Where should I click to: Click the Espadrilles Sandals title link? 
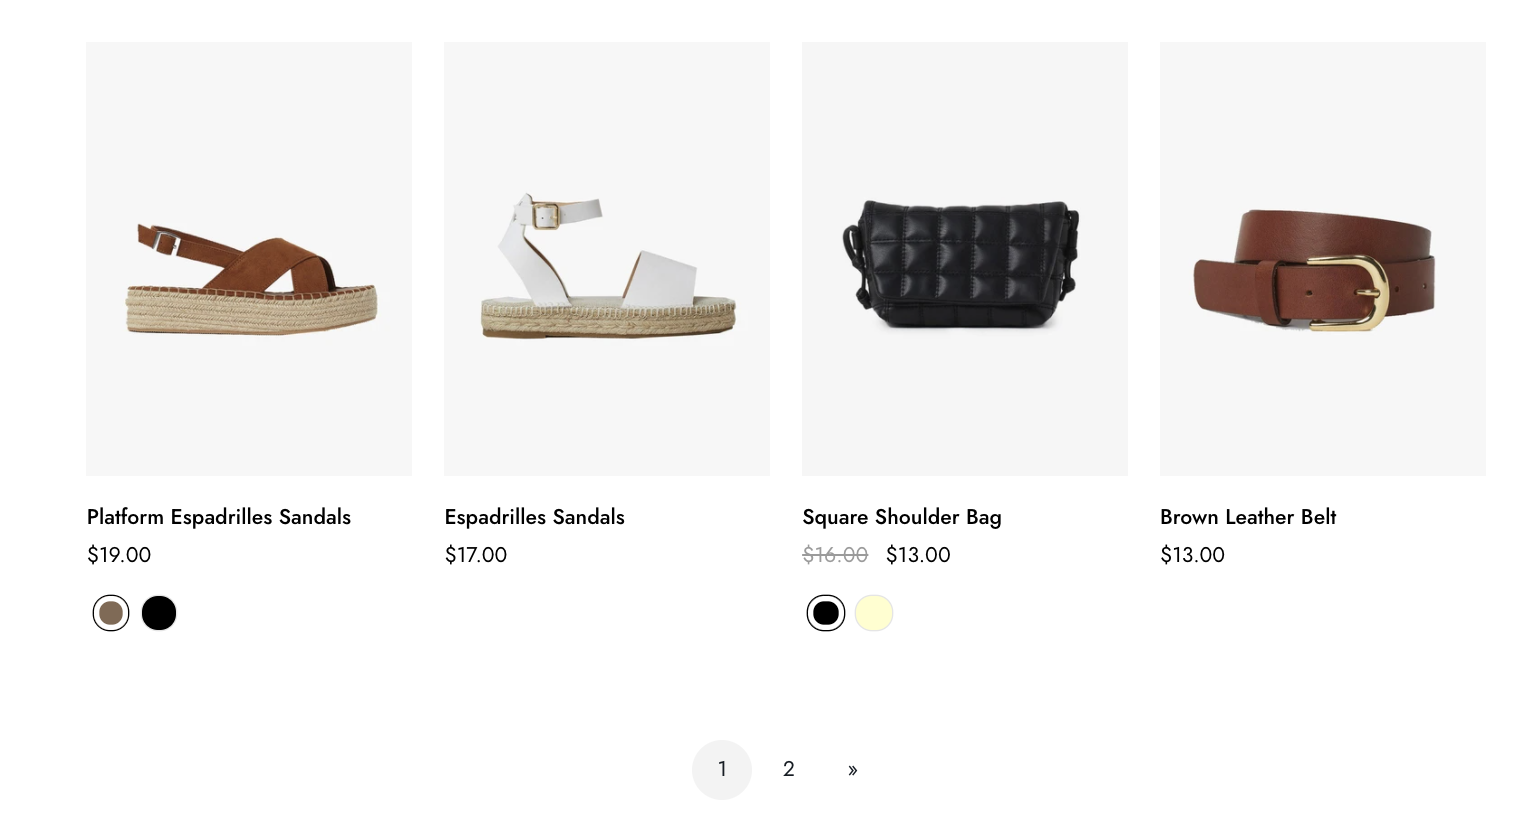pos(535,517)
